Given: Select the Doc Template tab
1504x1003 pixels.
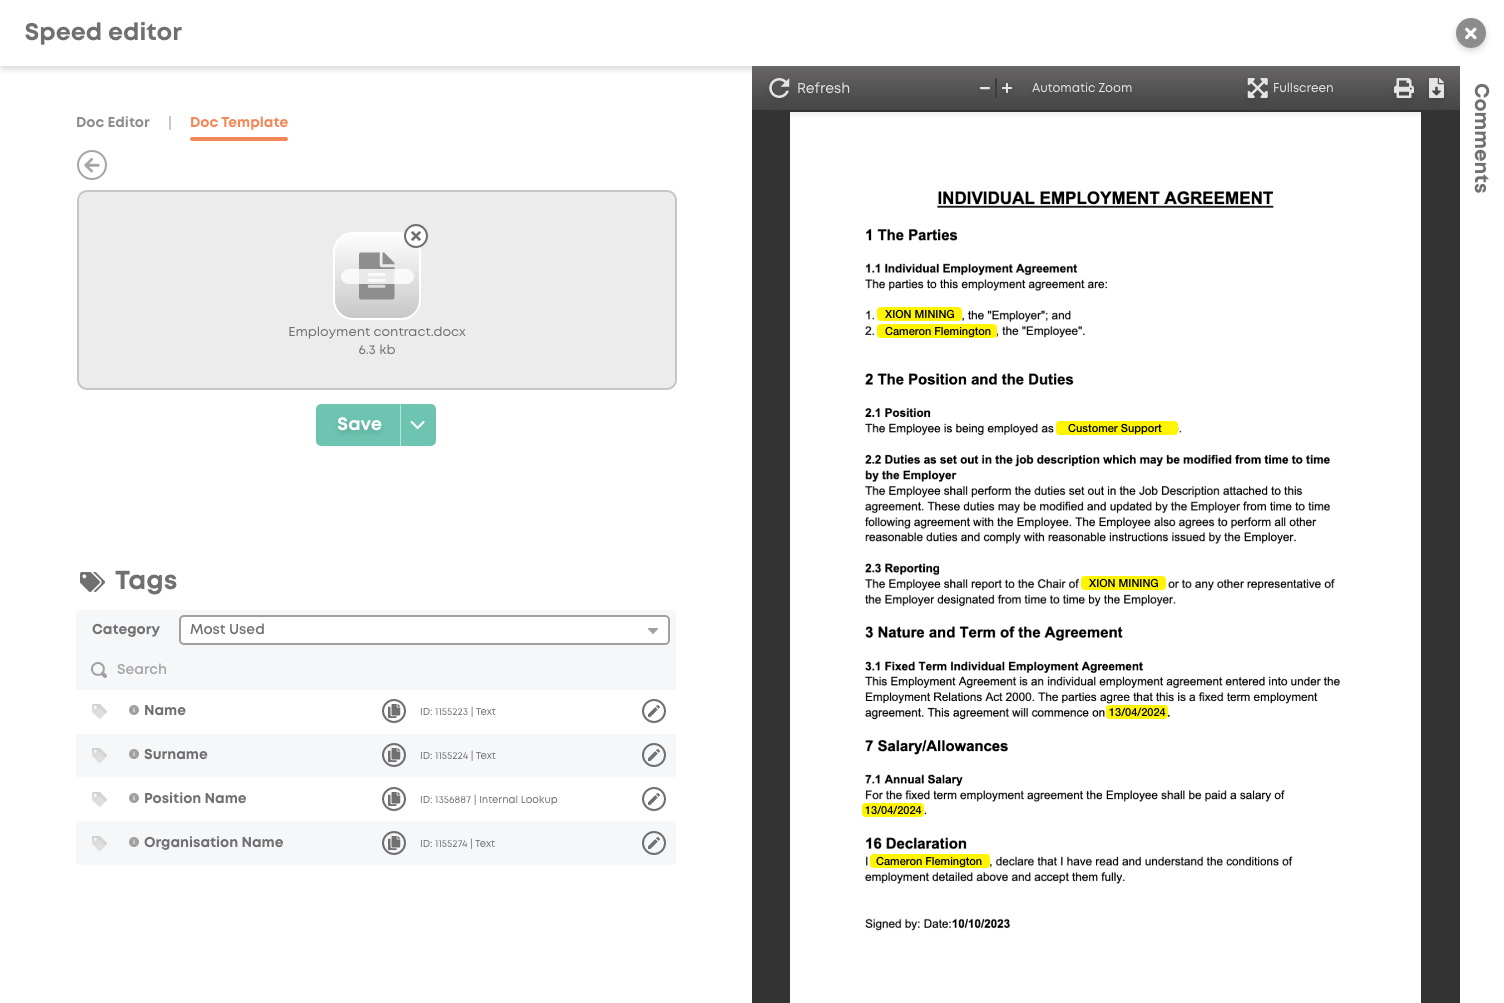Looking at the screenshot, I should (239, 122).
